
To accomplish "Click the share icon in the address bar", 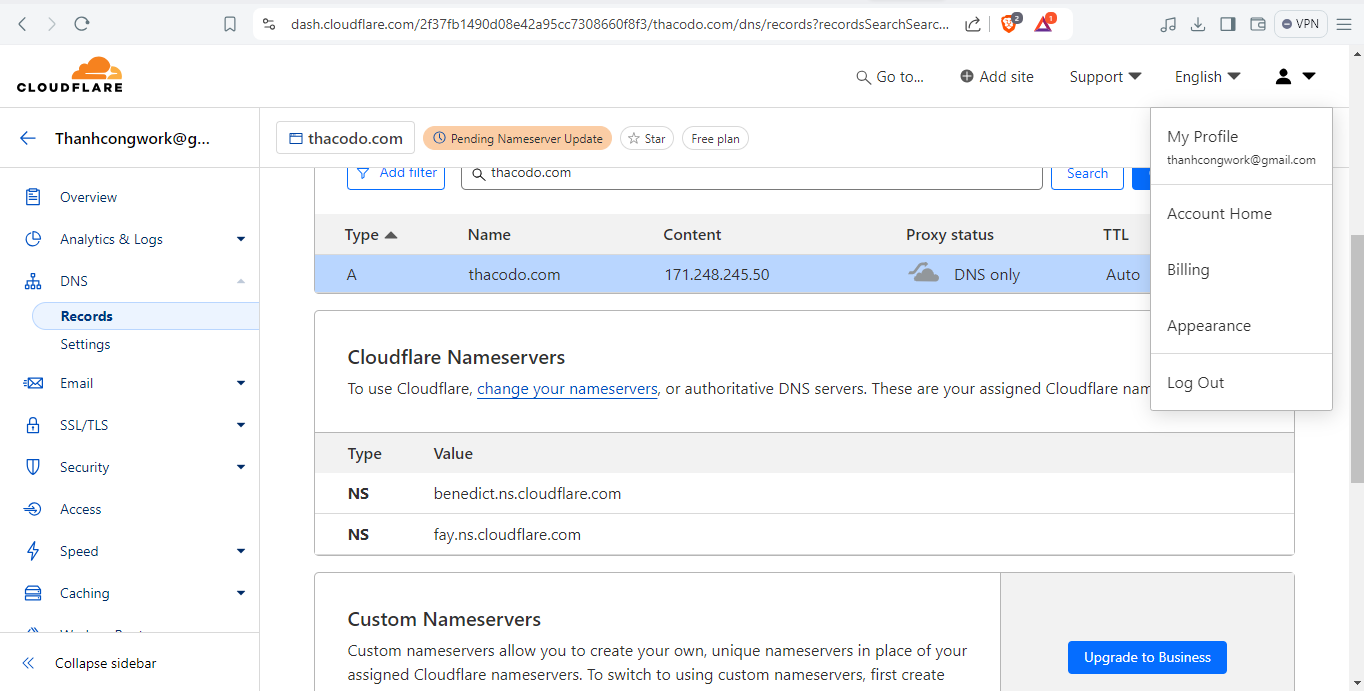I will [x=973, y=24].
